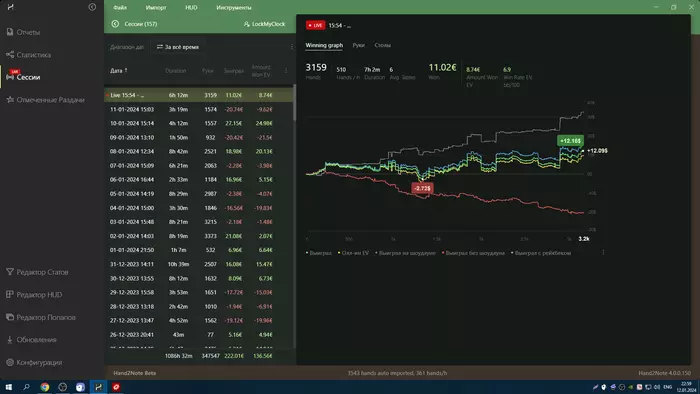Open the Обновления download item
The height and width of the screenshot is (394, 700).
(x=31, y=340)
